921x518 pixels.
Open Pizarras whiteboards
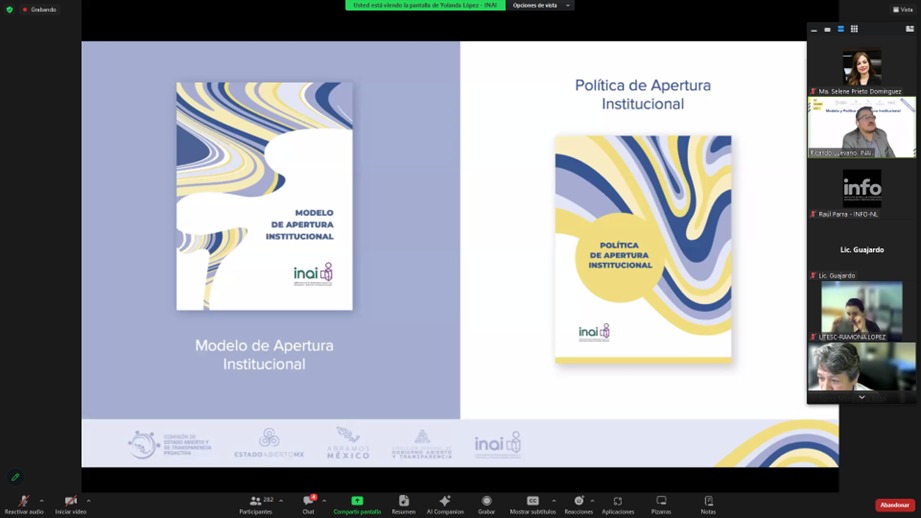661,504
